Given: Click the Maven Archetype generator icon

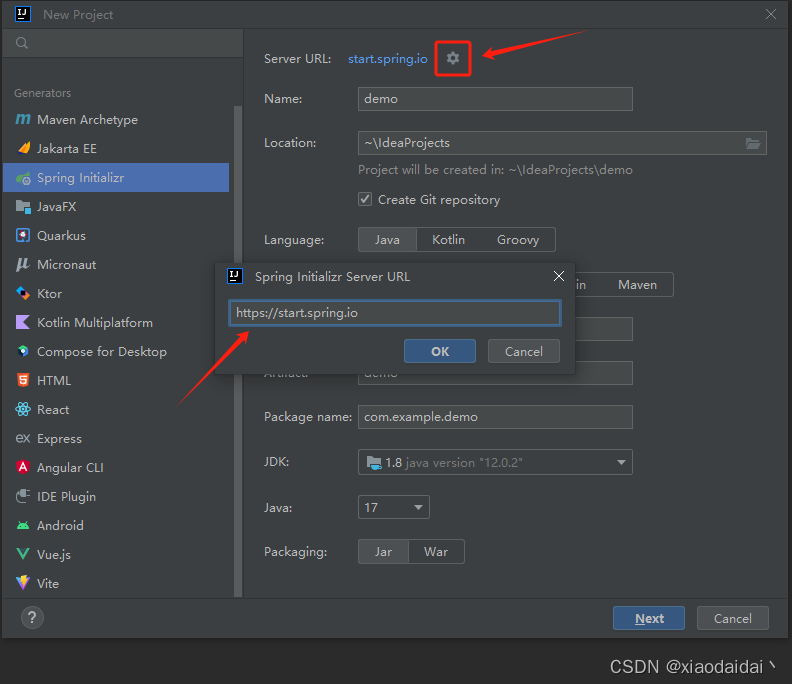Looking at the screenshot, I should [23, 119].
